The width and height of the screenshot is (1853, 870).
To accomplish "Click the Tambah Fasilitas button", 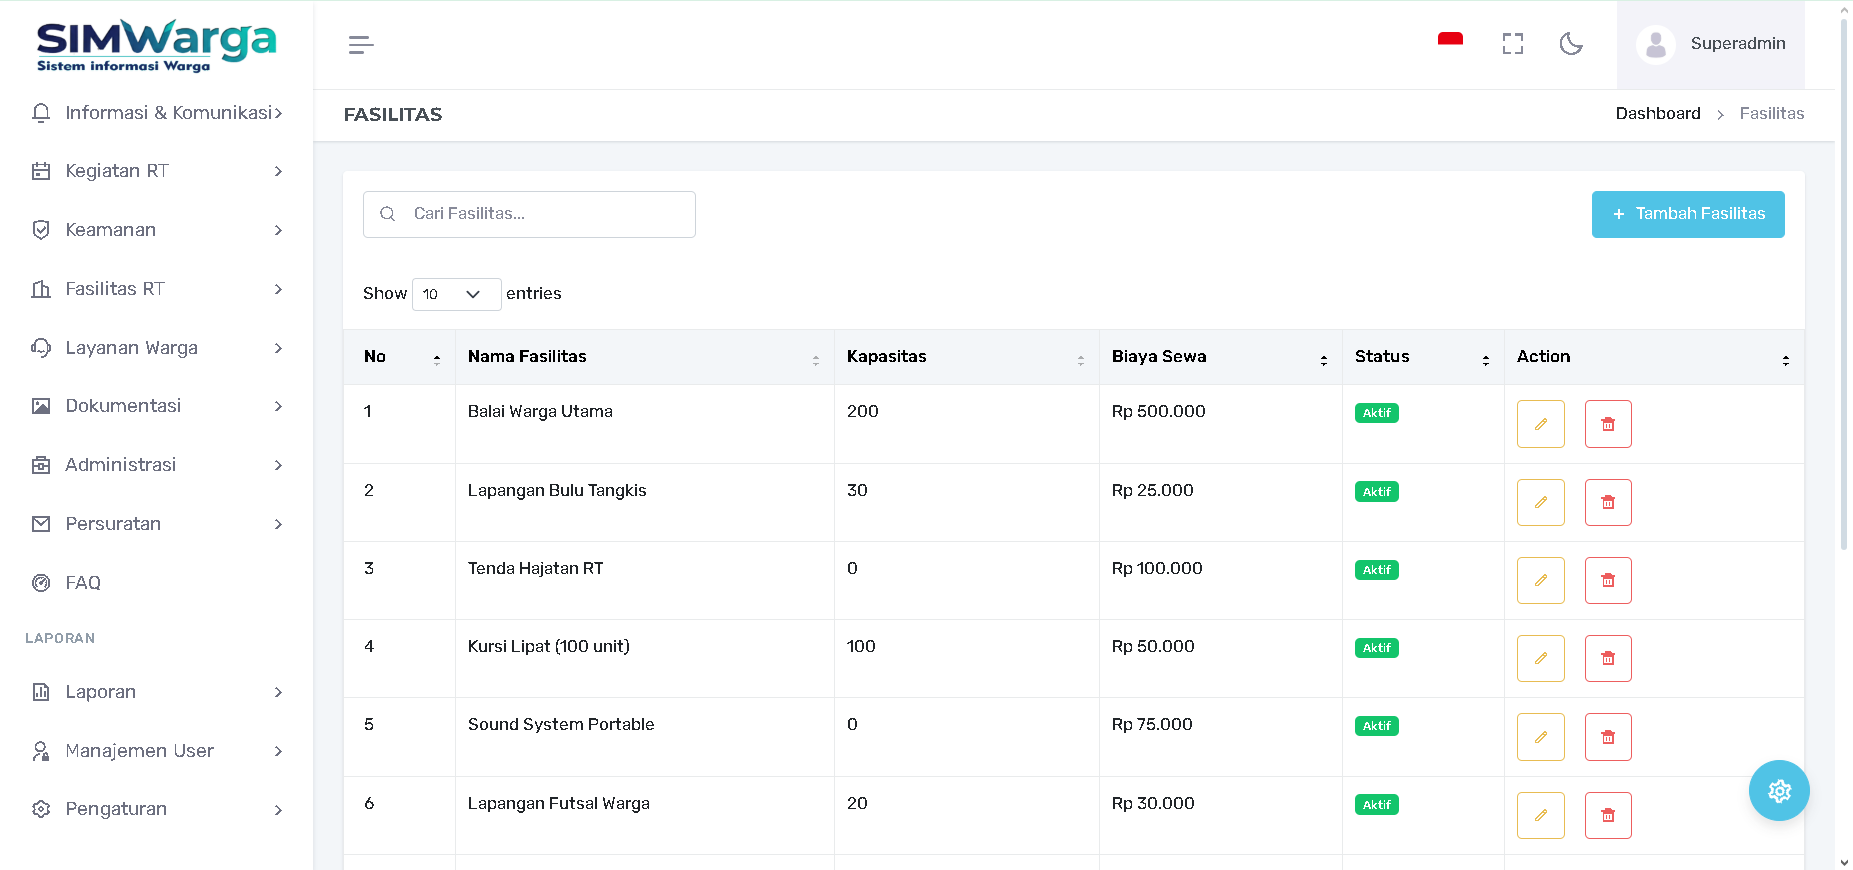I will point(1687,214).
